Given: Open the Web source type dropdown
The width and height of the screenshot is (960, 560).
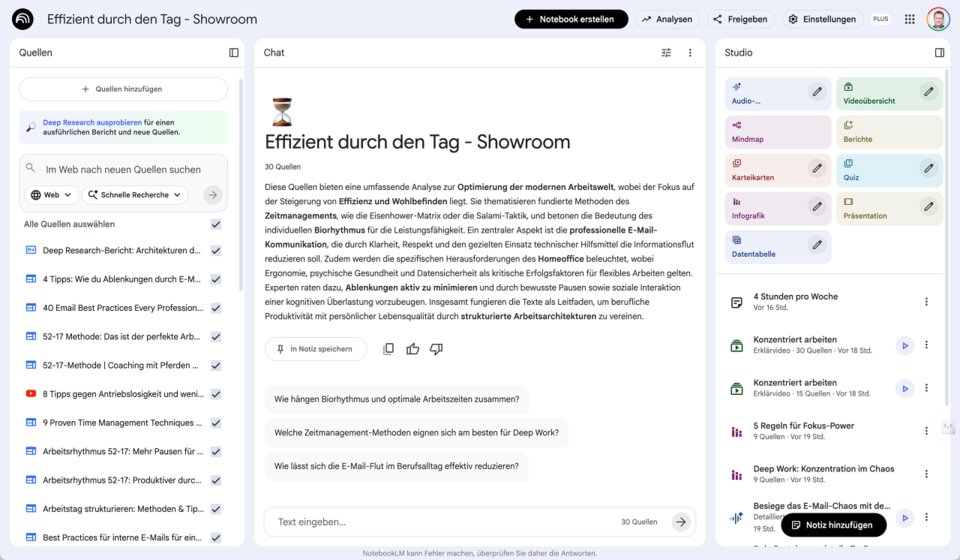Looking at the screenshot, I should [x=51, y=195].
